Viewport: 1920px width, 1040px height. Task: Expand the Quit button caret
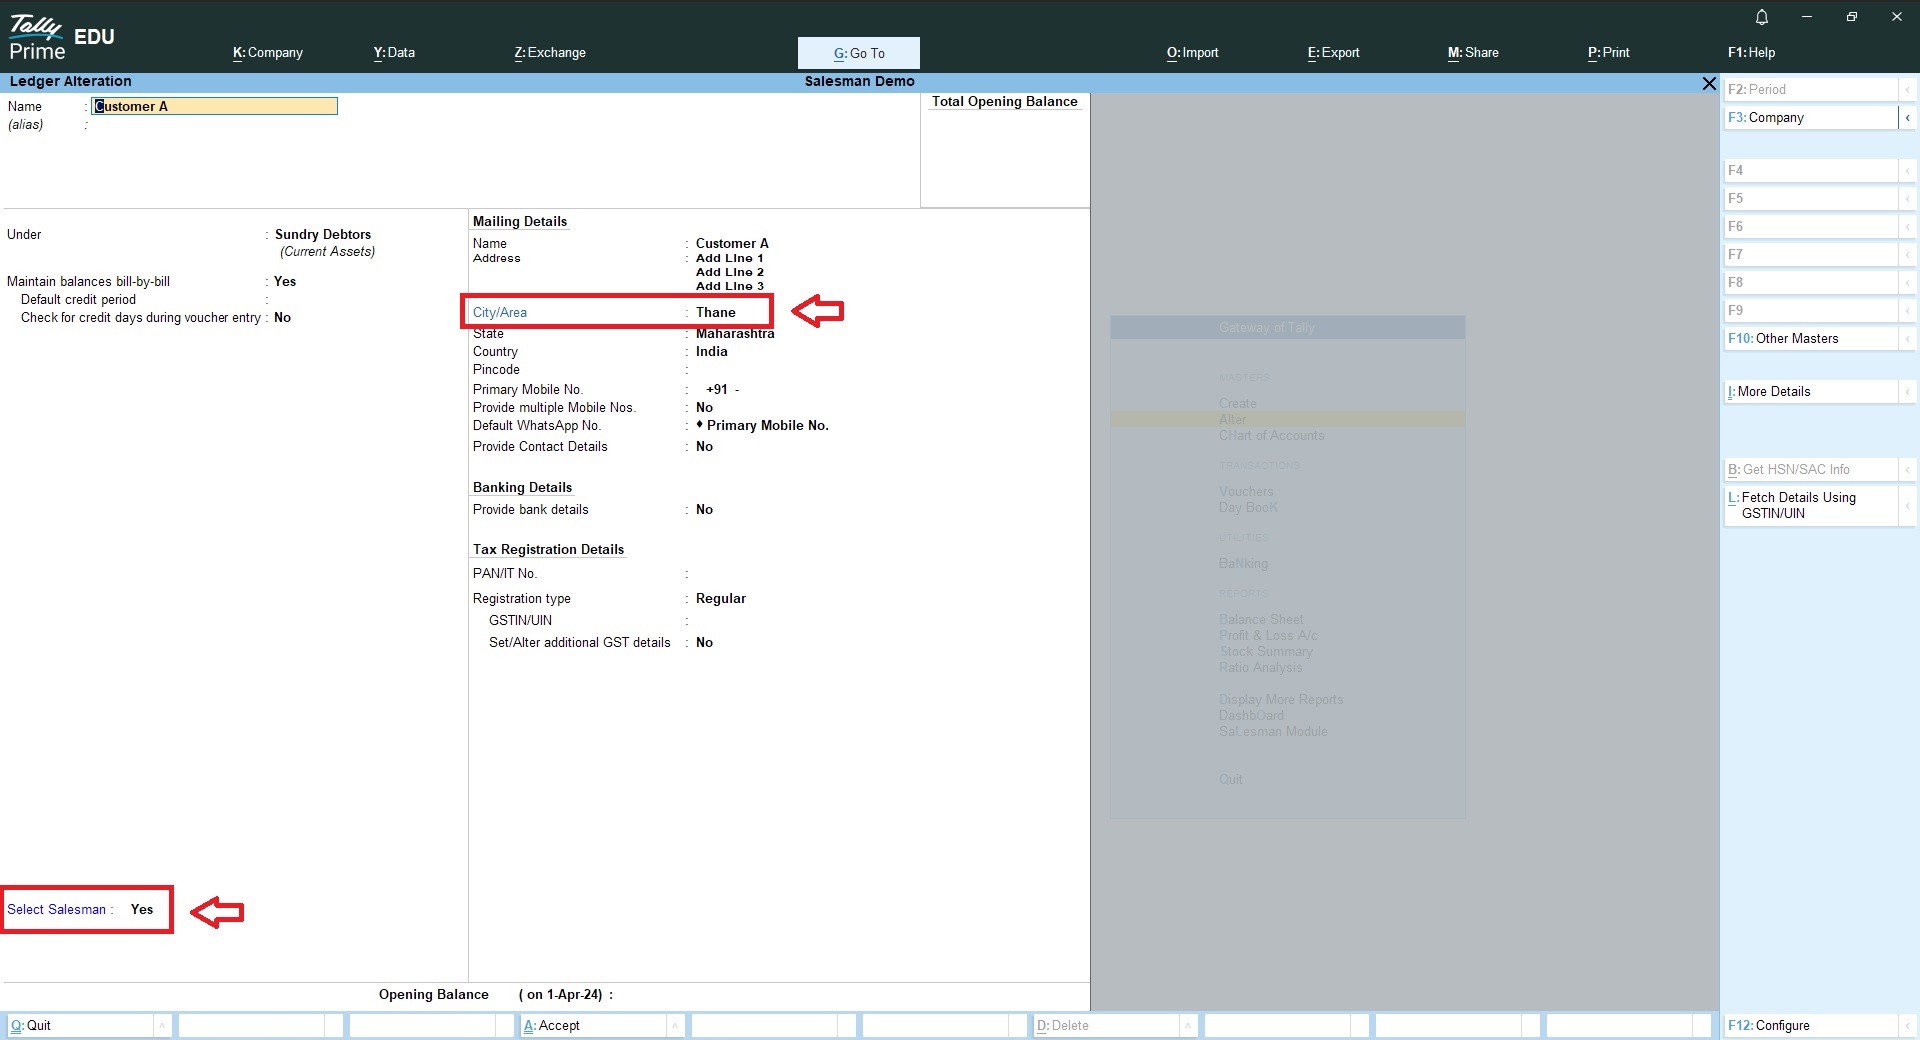162,1025
